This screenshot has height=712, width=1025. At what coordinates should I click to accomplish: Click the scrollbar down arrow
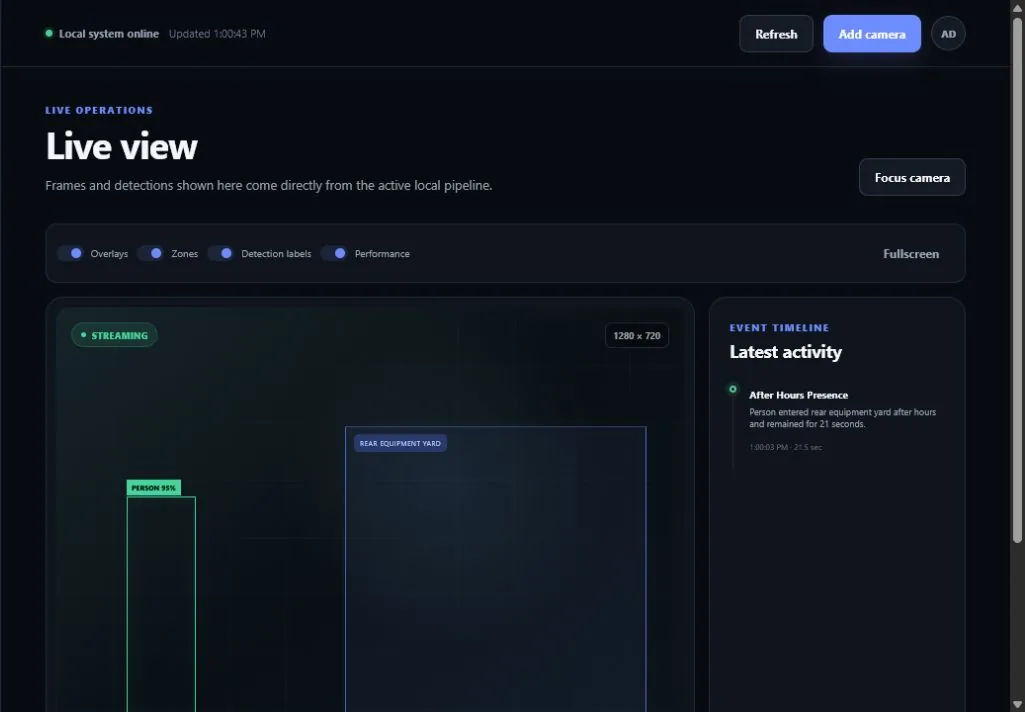pos(1017,705)
